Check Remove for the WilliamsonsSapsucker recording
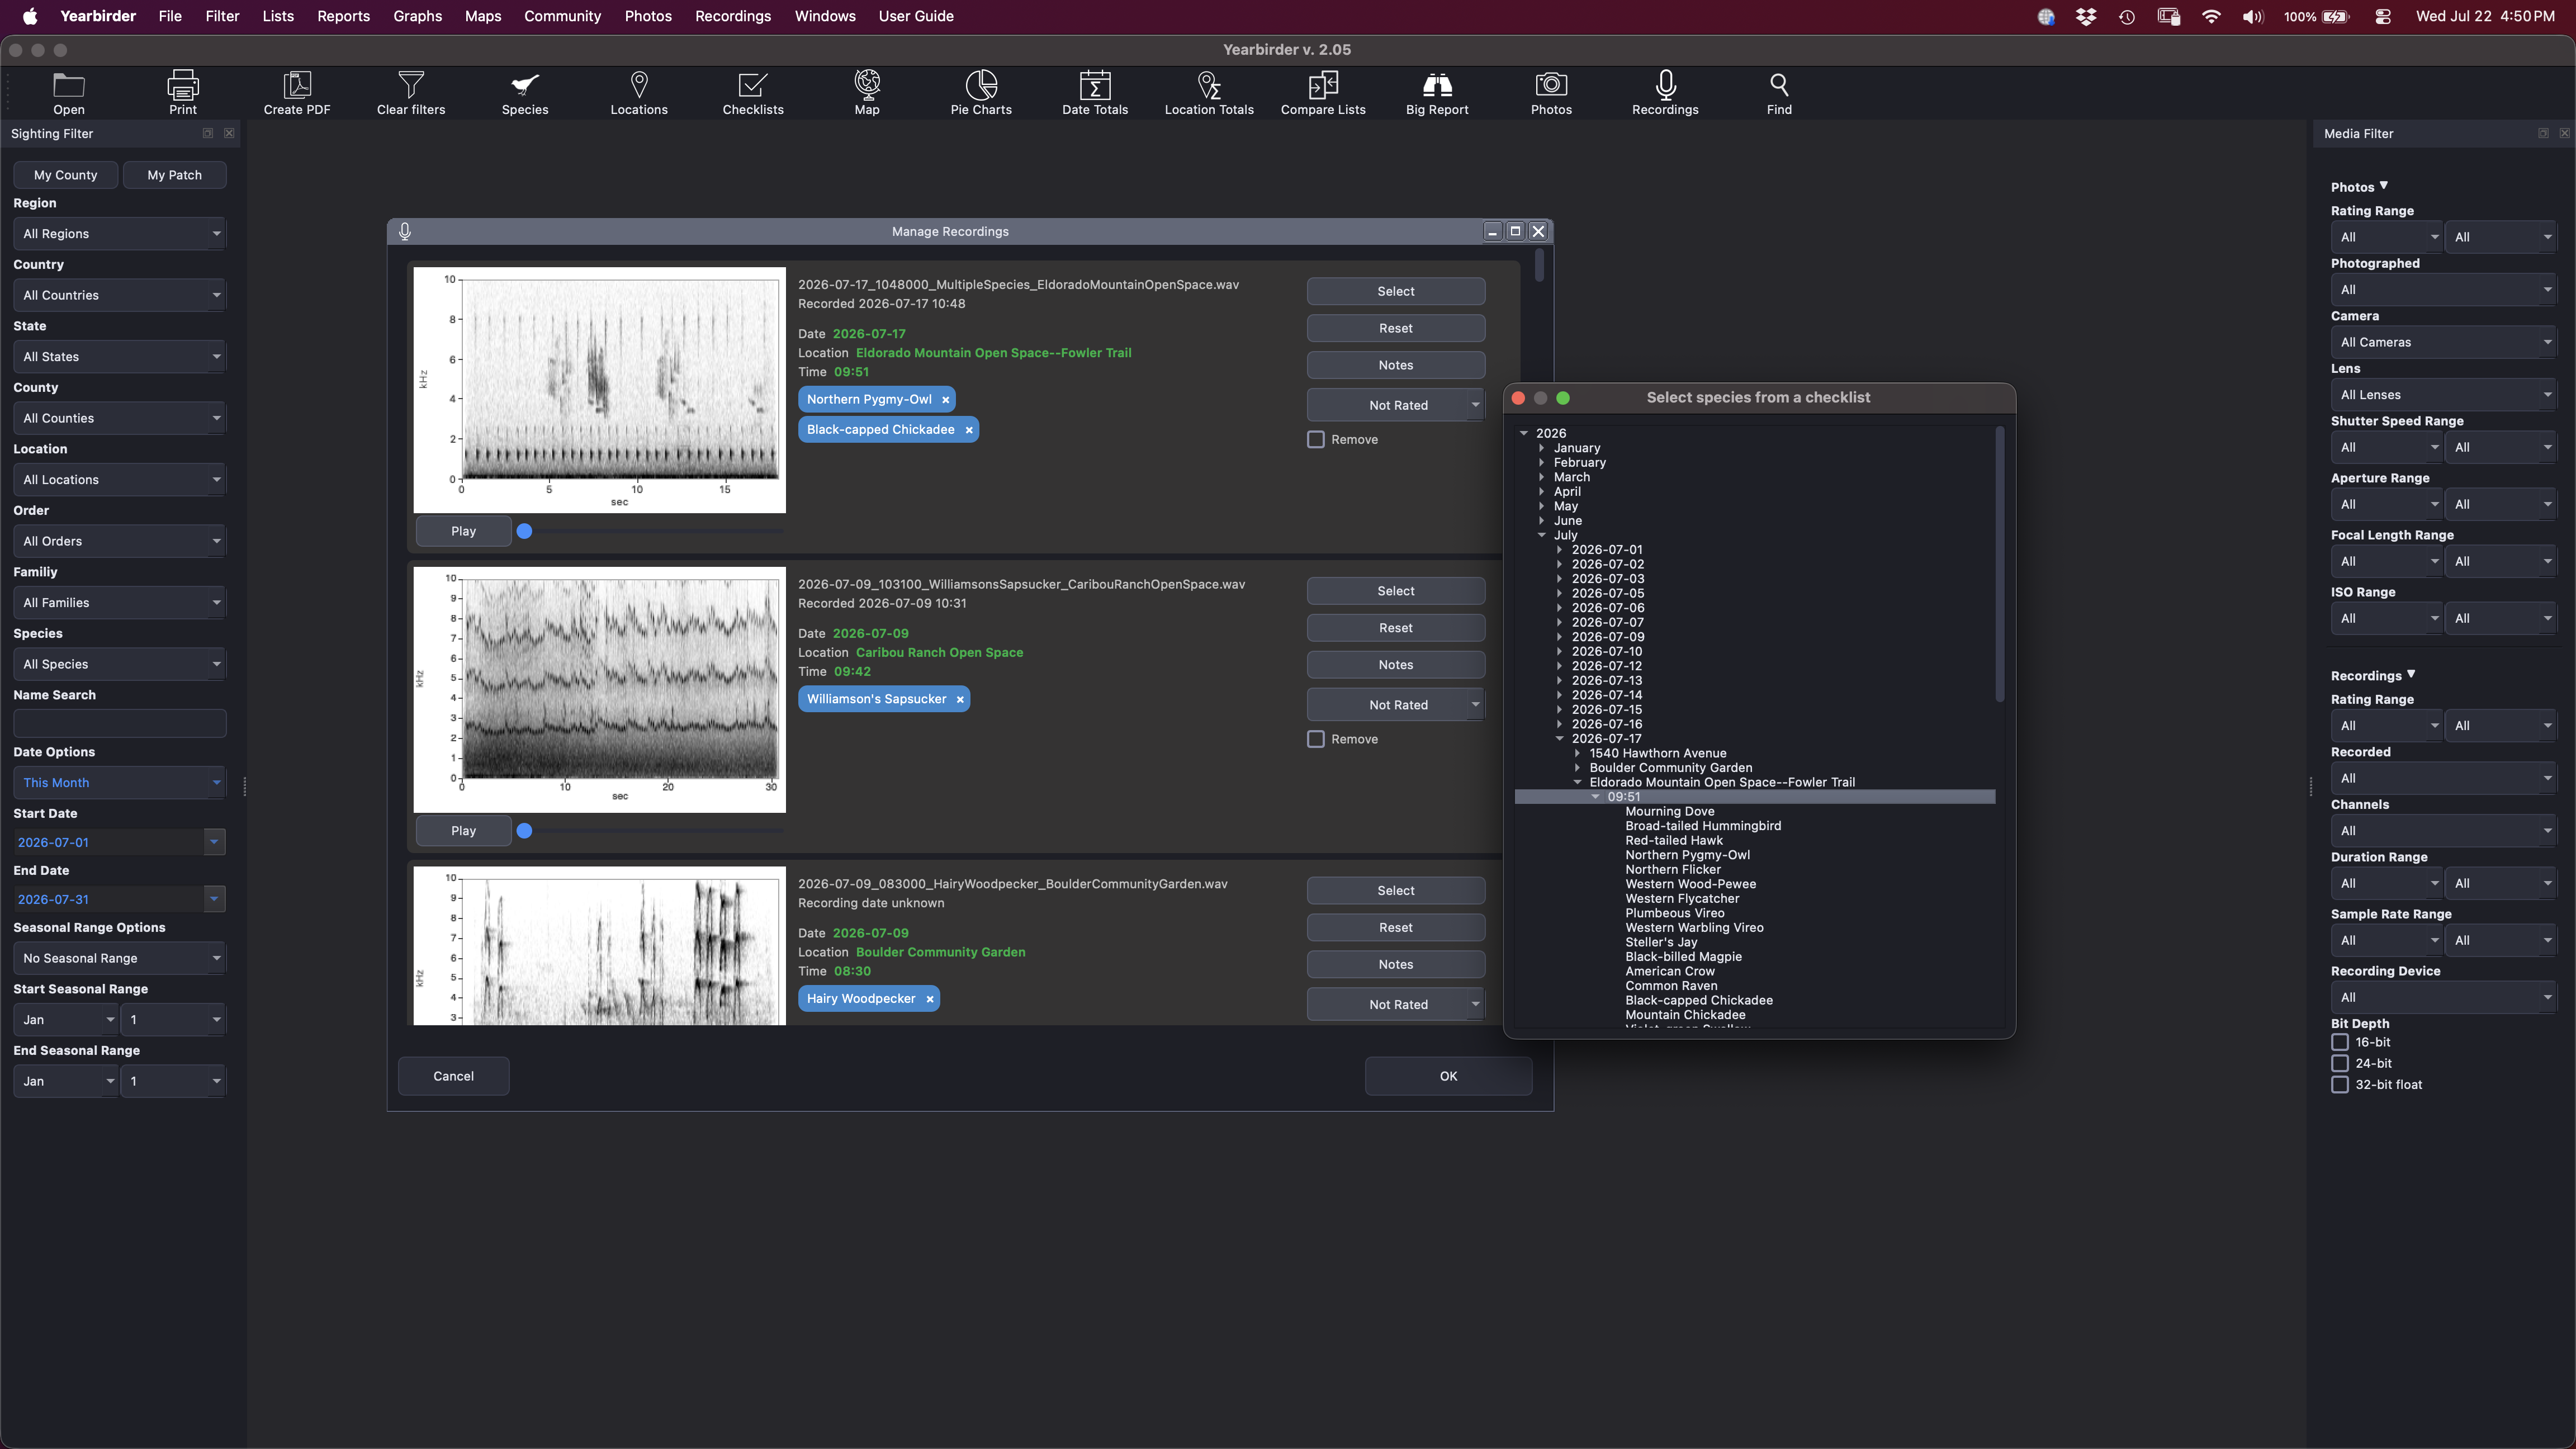 (1316, 739)
